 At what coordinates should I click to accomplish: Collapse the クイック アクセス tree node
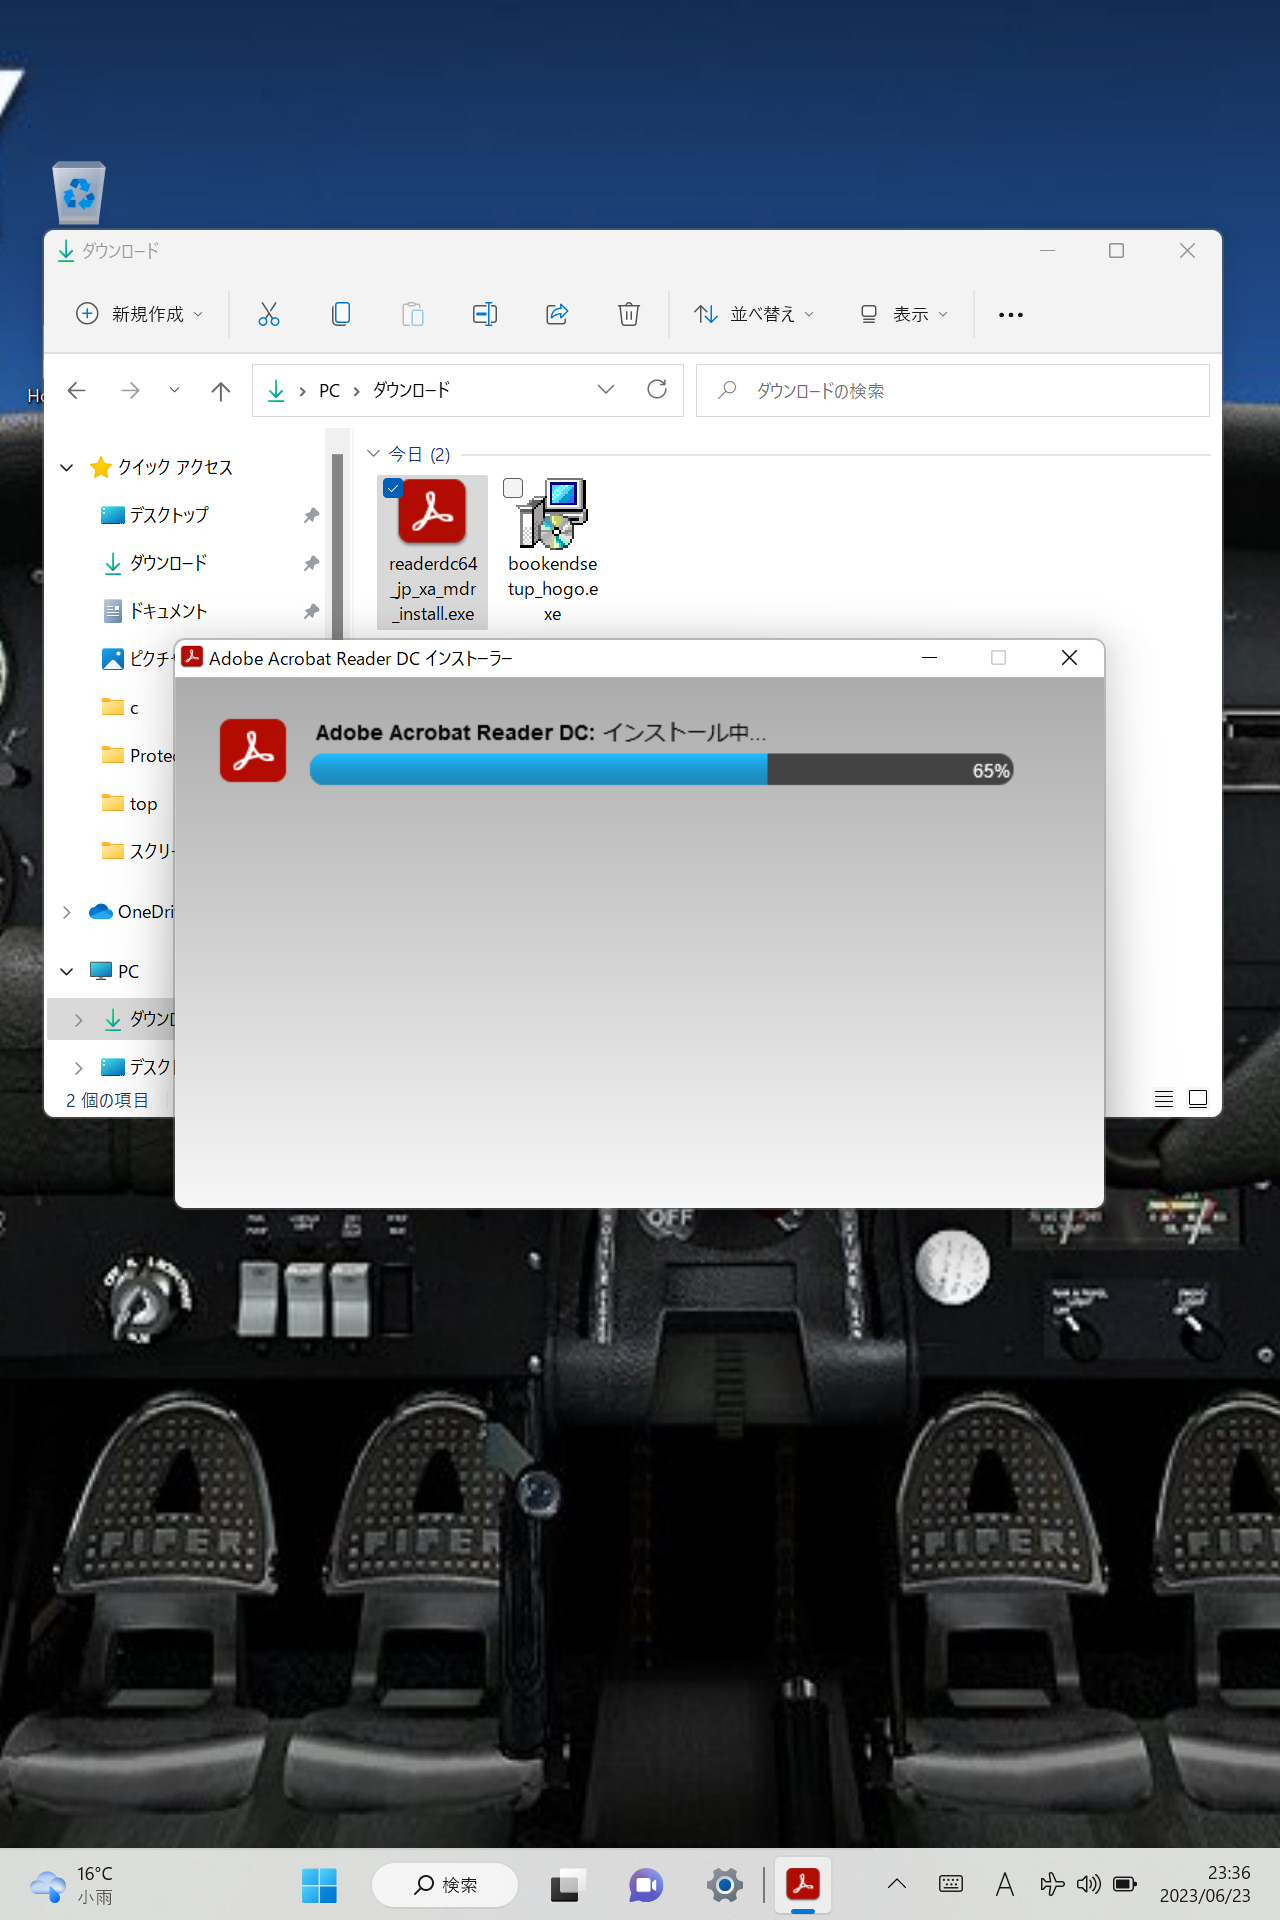coord(67,467)
